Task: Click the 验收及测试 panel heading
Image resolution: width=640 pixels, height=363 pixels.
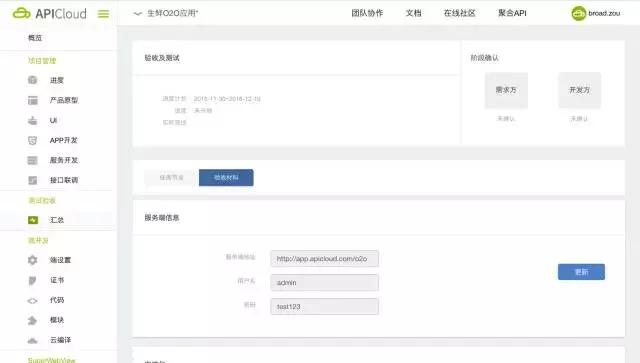Action: pyautogui.click(x=162, y=58)
